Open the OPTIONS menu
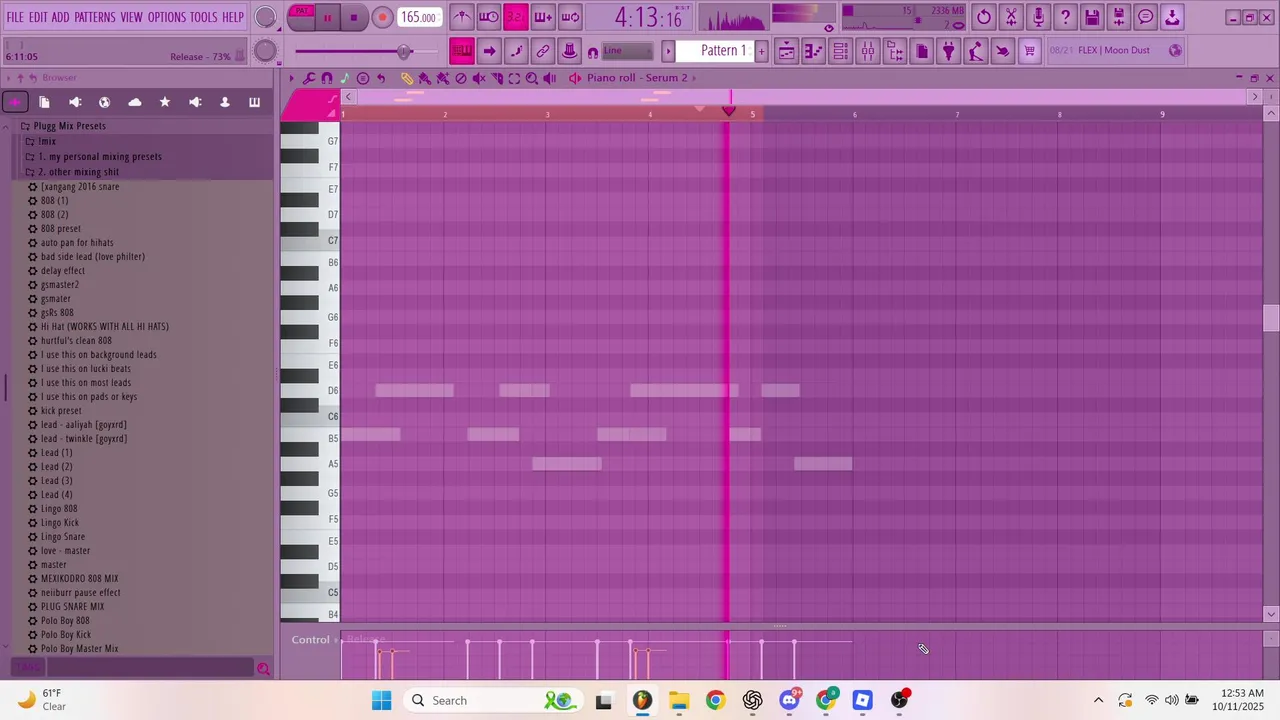 pos(167,17)
